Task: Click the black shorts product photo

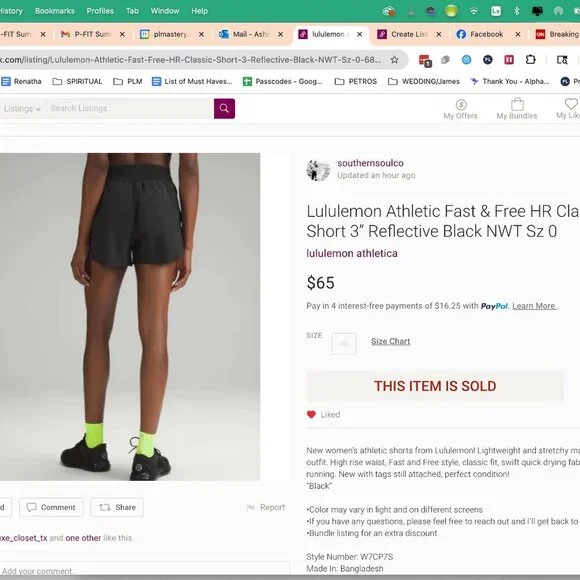Action: coord(129,317)
